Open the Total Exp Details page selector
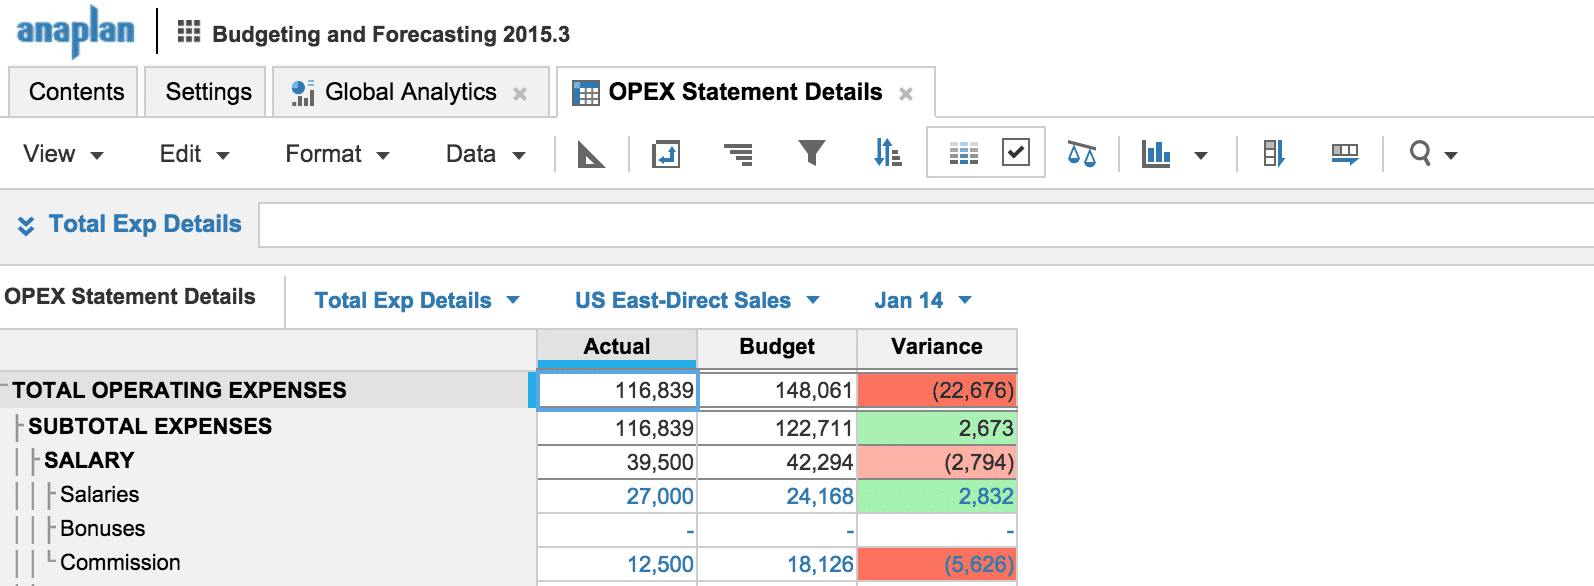This screenshot has height=586, width=1594. pos(417,300)
